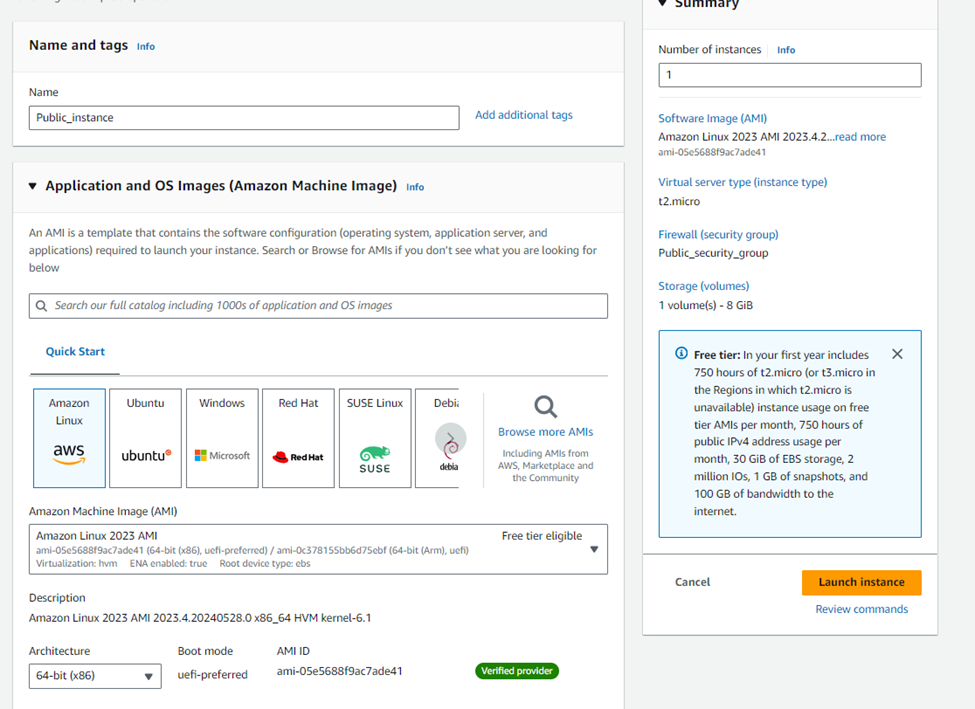Image resolution: width=975 pixels, height=709 pixels.
Task: Collapse the Summary panel
Action: click(x=663, y=4)
